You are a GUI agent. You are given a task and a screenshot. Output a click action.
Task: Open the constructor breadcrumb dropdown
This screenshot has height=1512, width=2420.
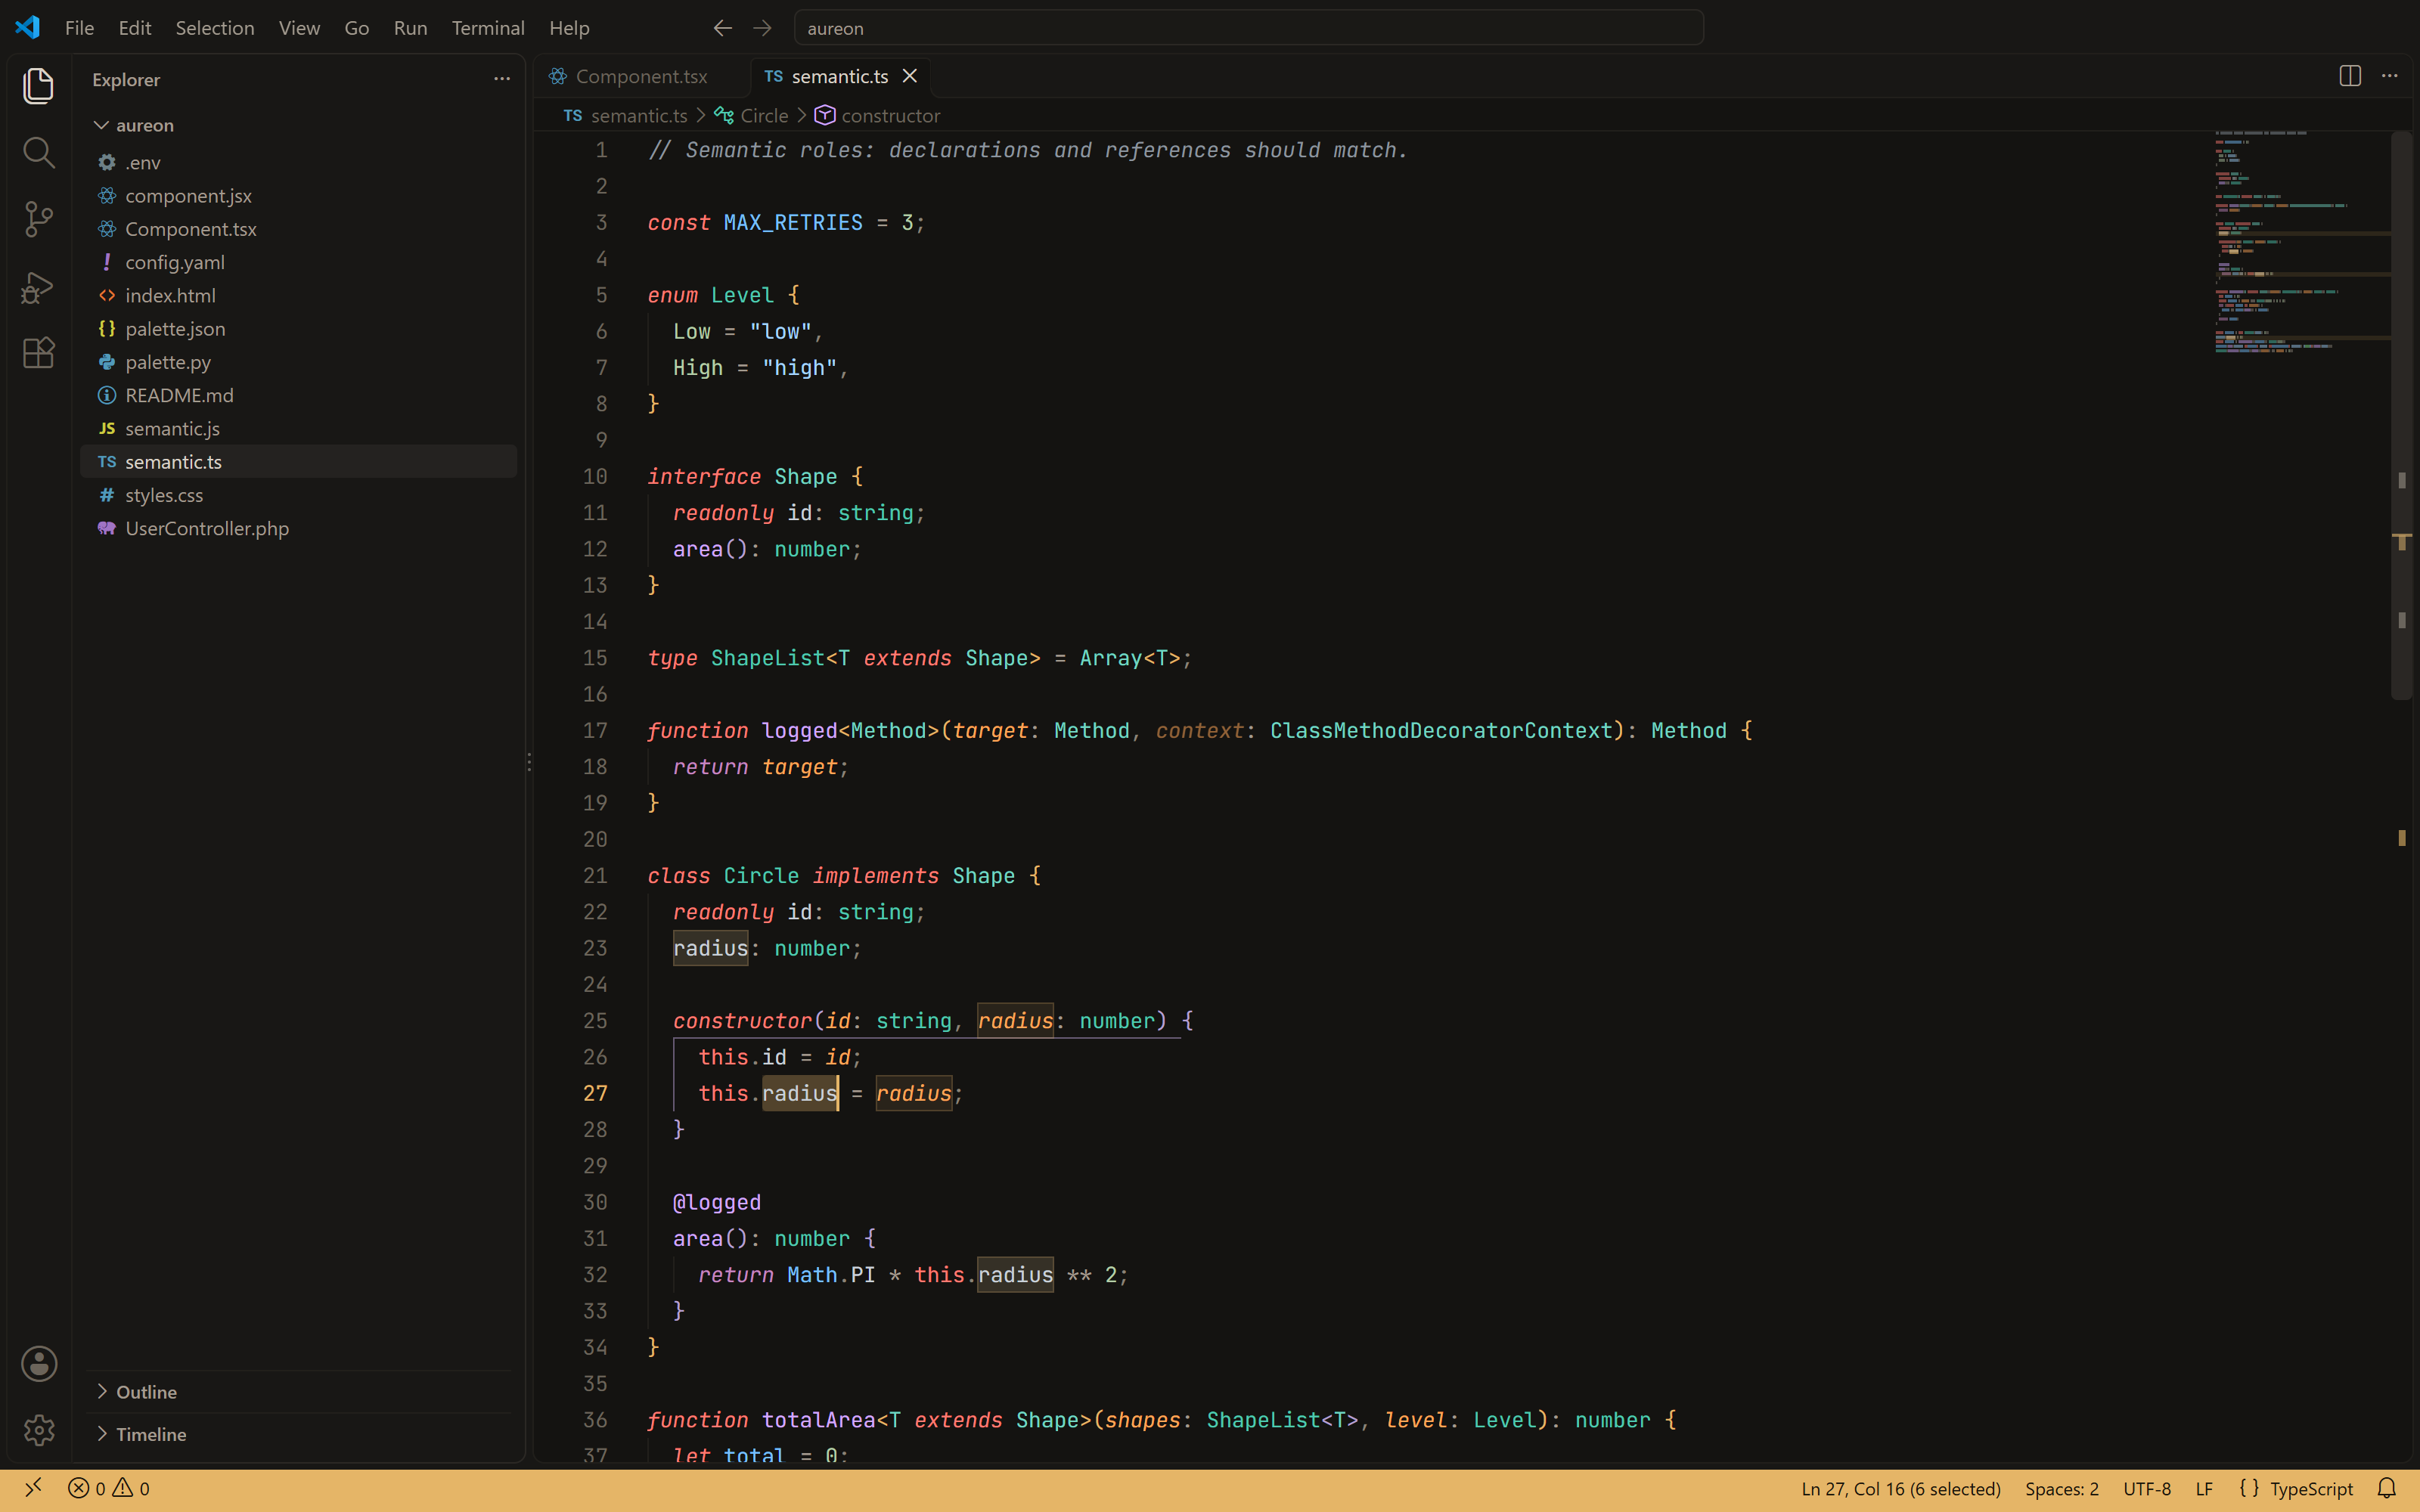point(877,116)
